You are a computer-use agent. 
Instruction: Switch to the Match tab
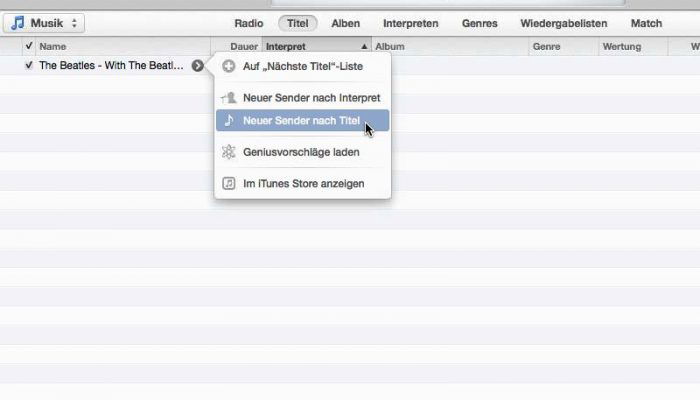tap(646, 23)
